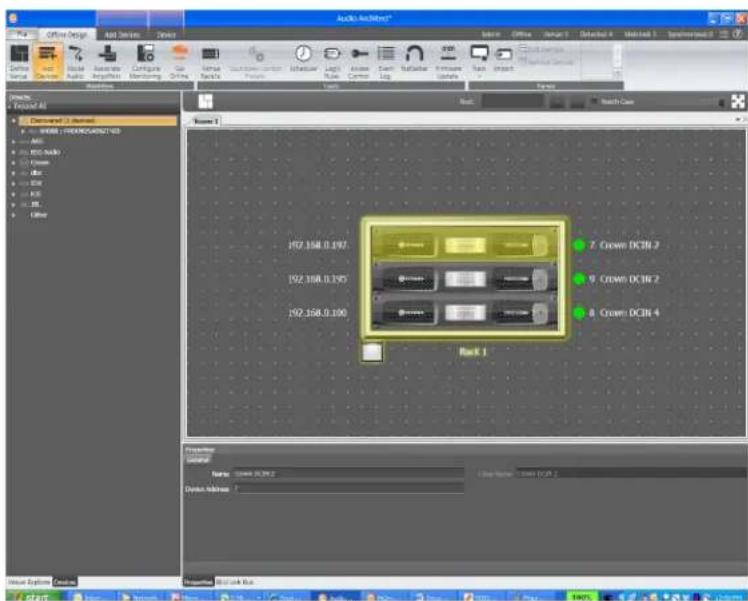Click the find previous button beside search box
This screenshot has height=601, width=748.
[x=557, y=101]
